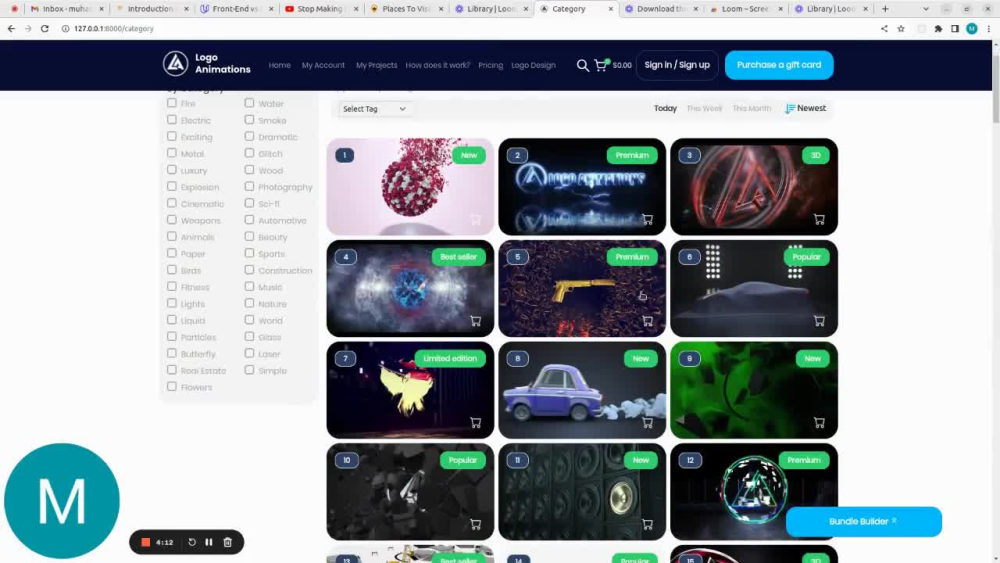Restart the Loom recording
Viewport: 1000px width, 563px height.
[192, 542]
